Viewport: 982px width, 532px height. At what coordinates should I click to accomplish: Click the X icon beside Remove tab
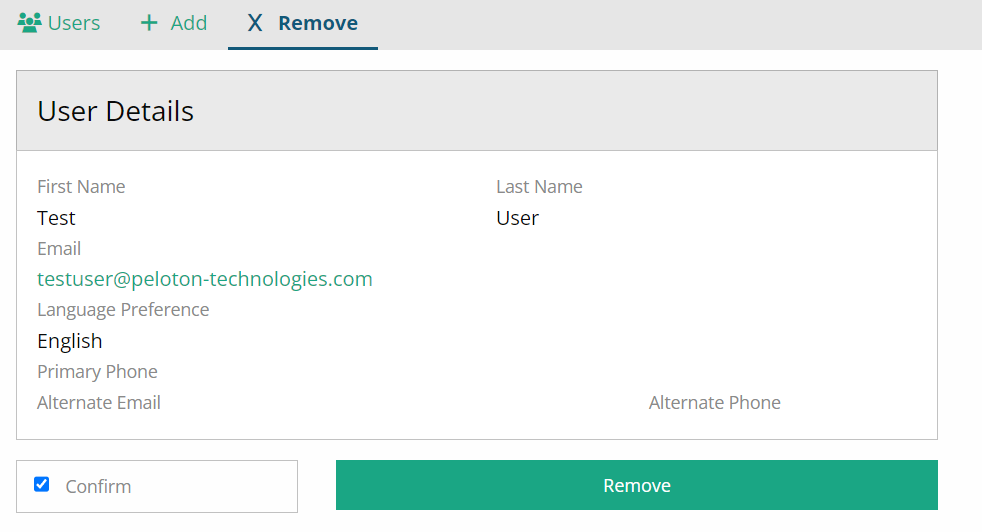pos(255,23)
